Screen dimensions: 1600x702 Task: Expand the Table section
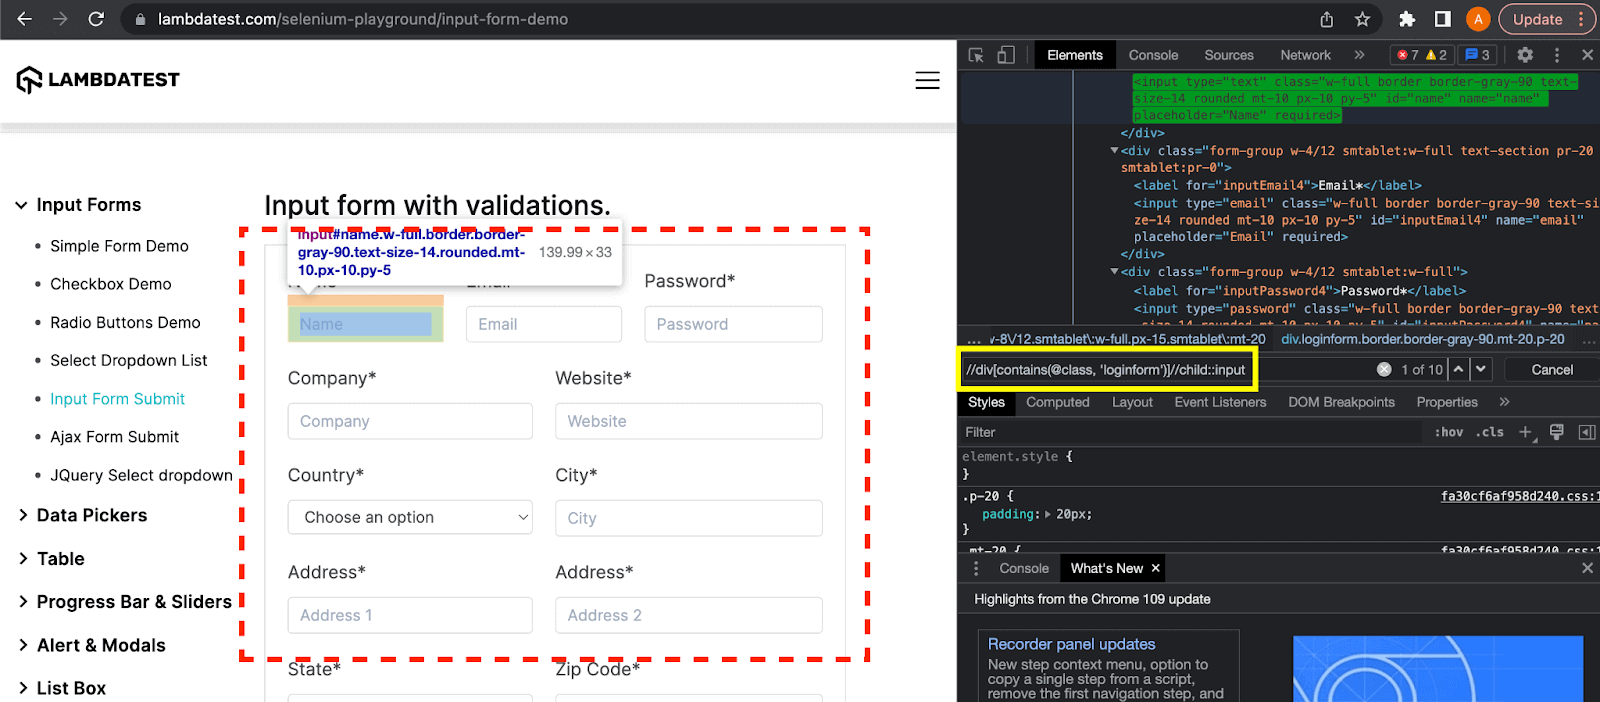(50, 559)
